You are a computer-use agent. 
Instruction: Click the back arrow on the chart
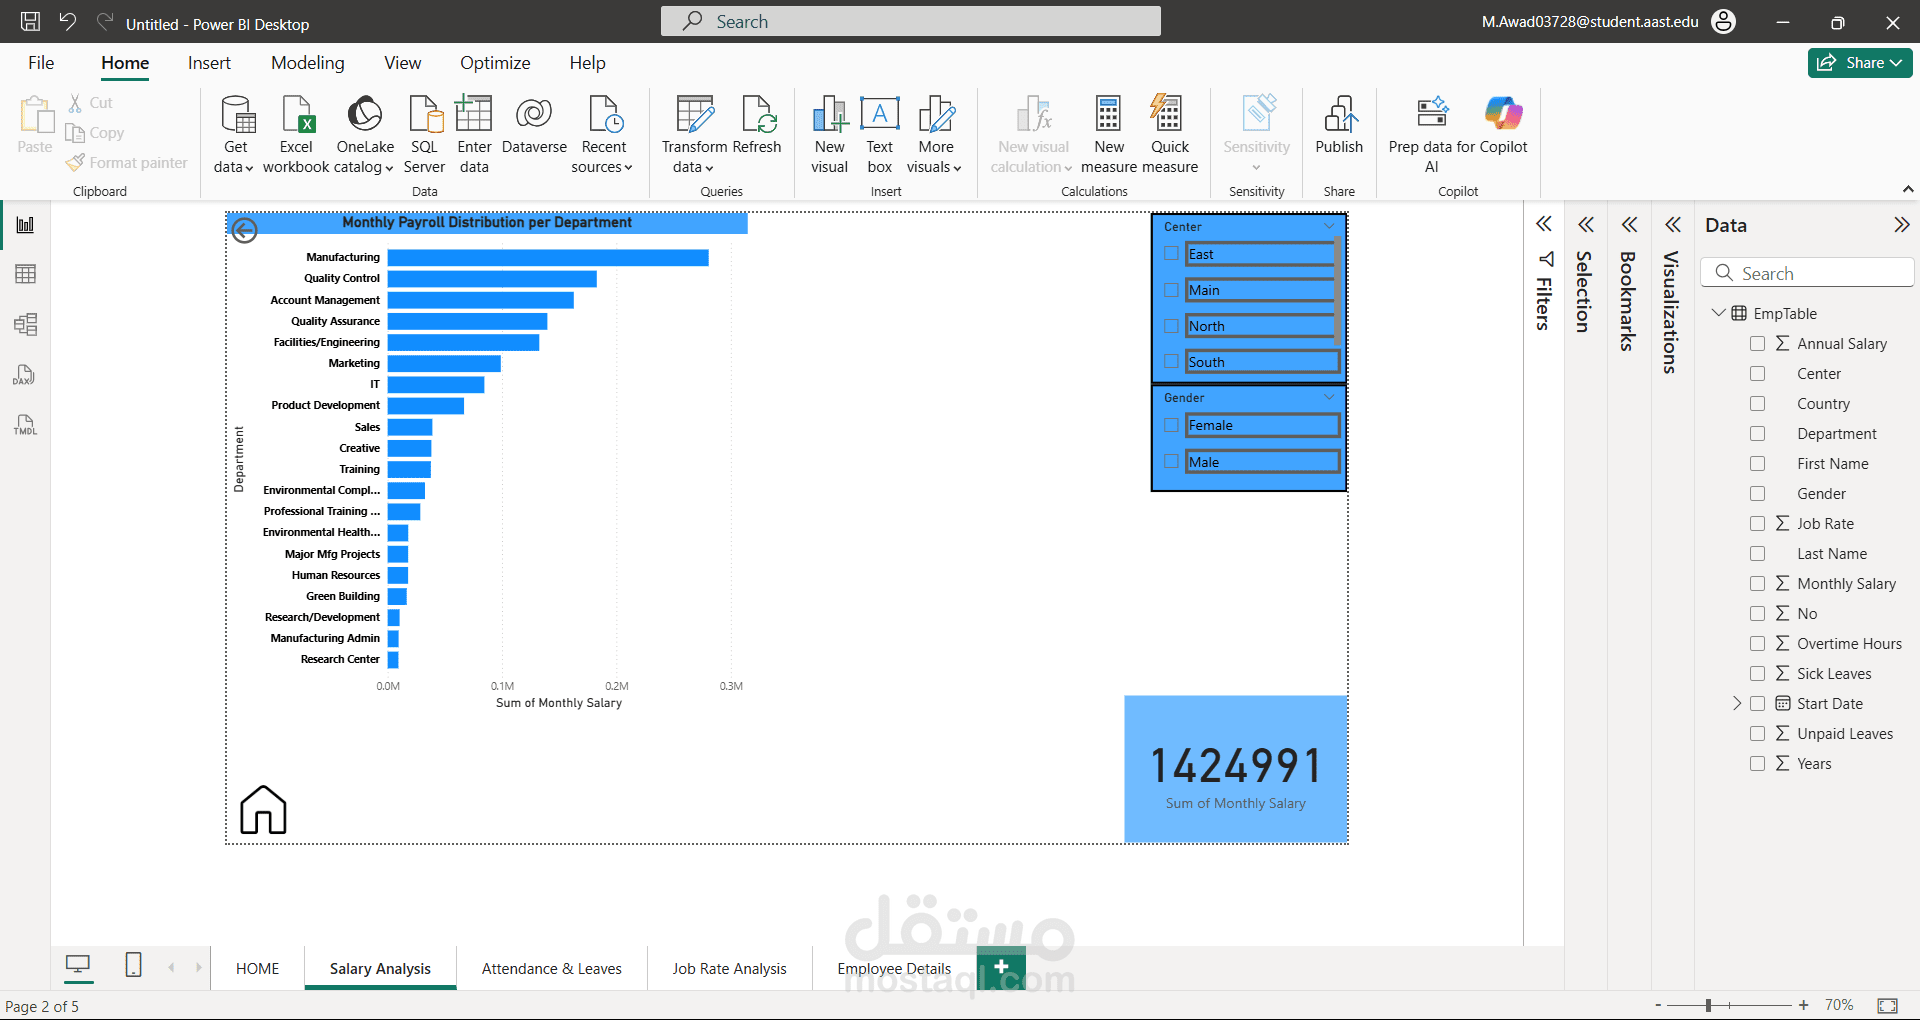(245, 231)
